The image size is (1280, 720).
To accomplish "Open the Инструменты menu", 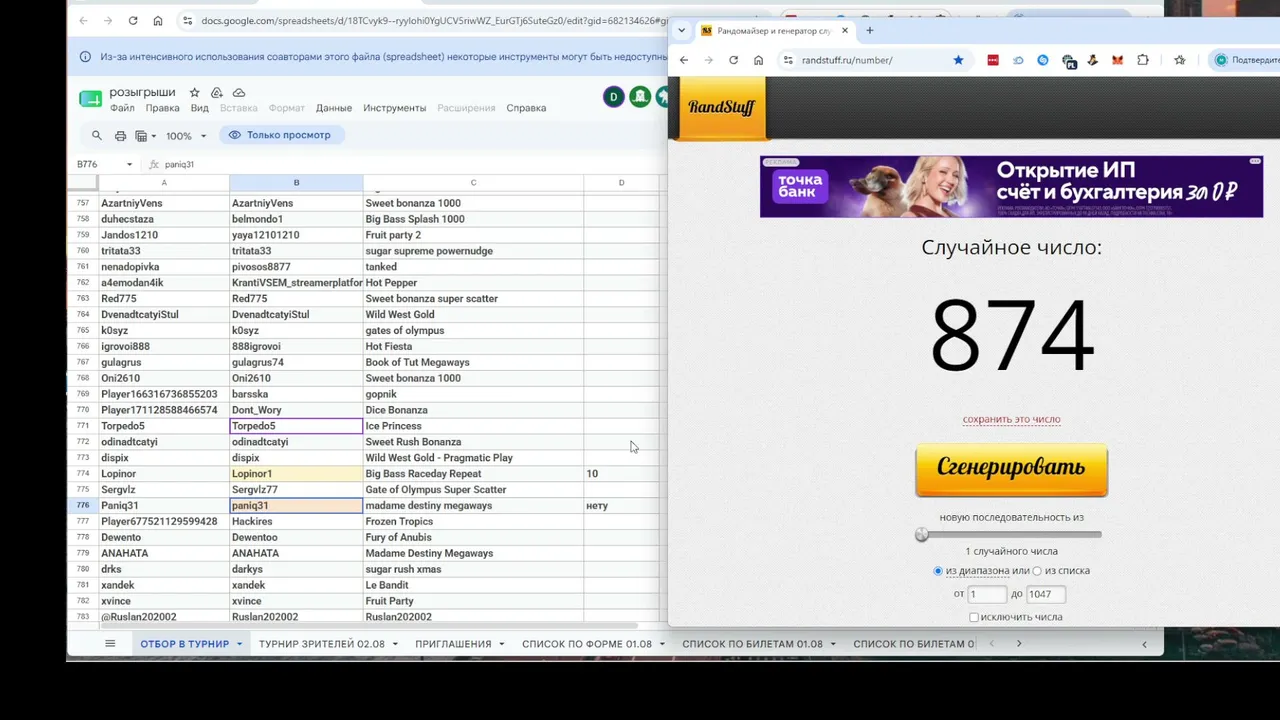I will 394,108.
